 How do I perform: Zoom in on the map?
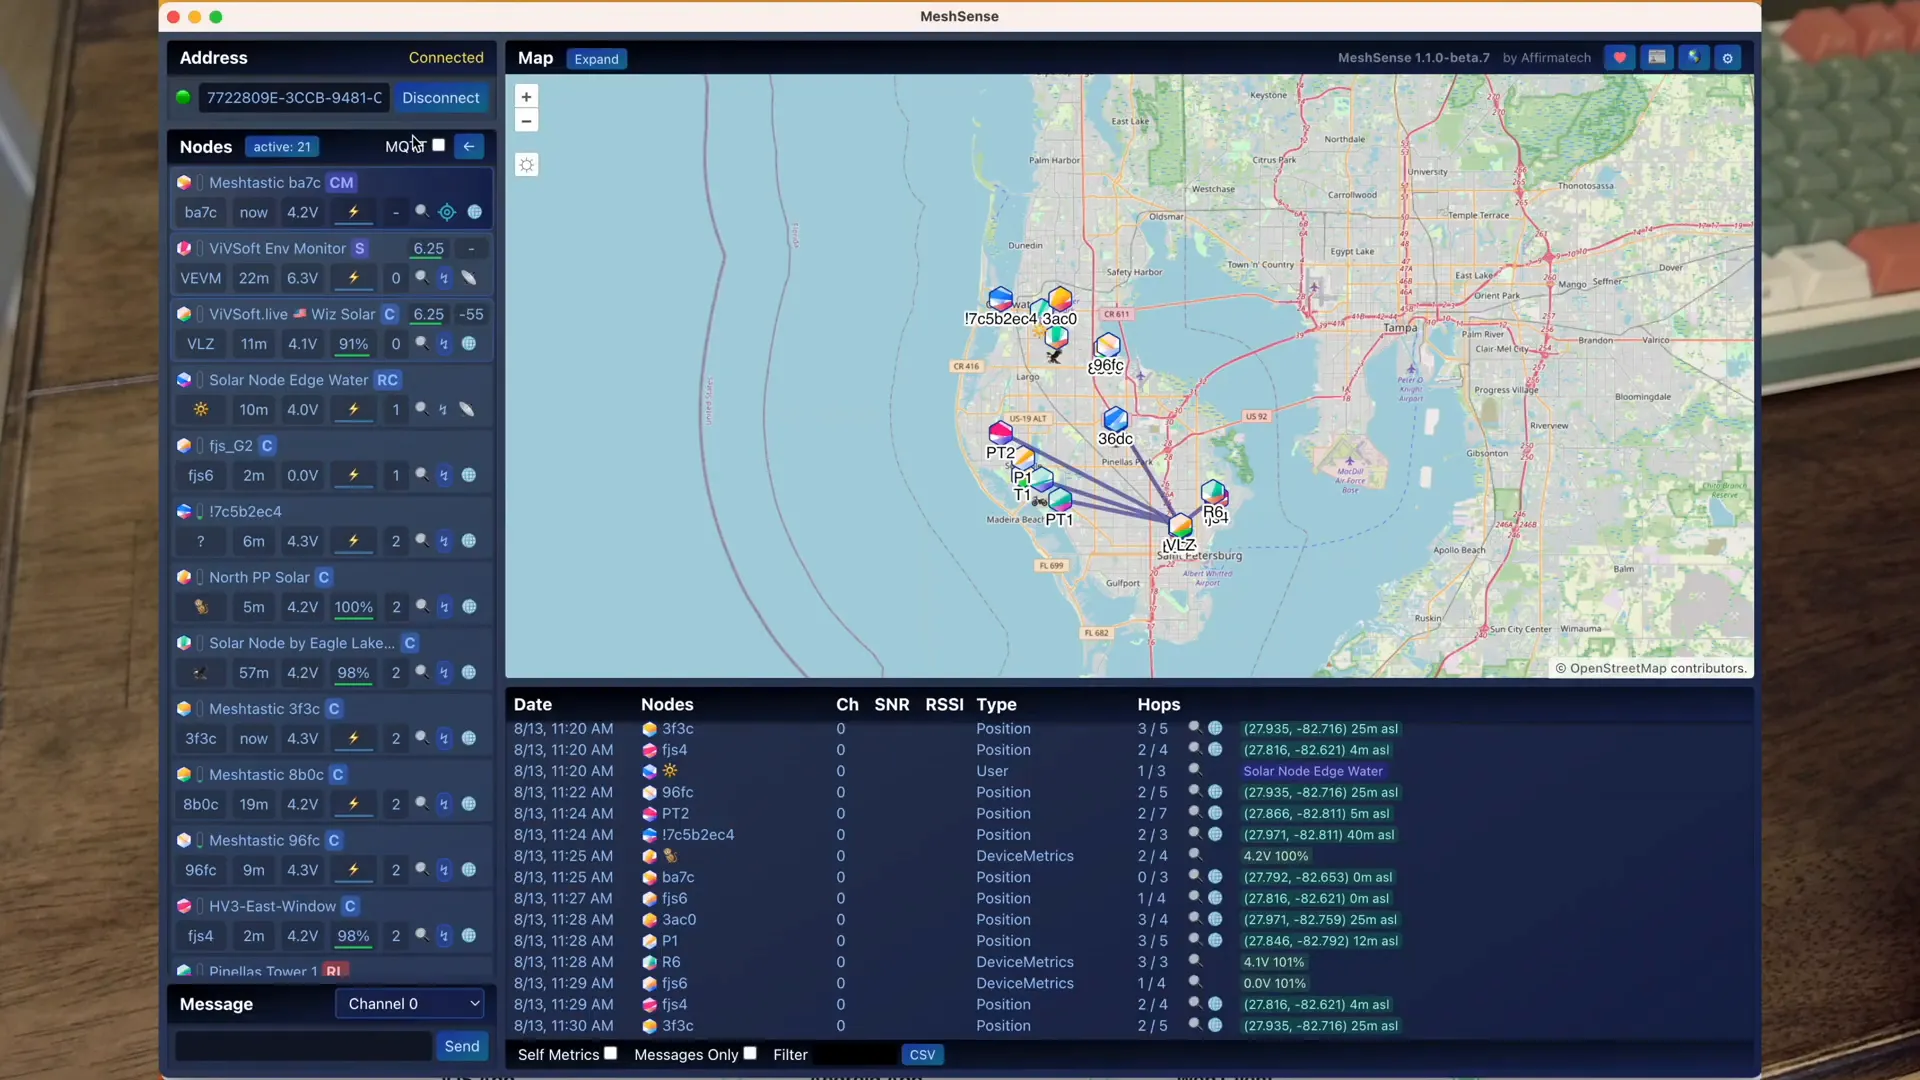[x=526, y=97]
